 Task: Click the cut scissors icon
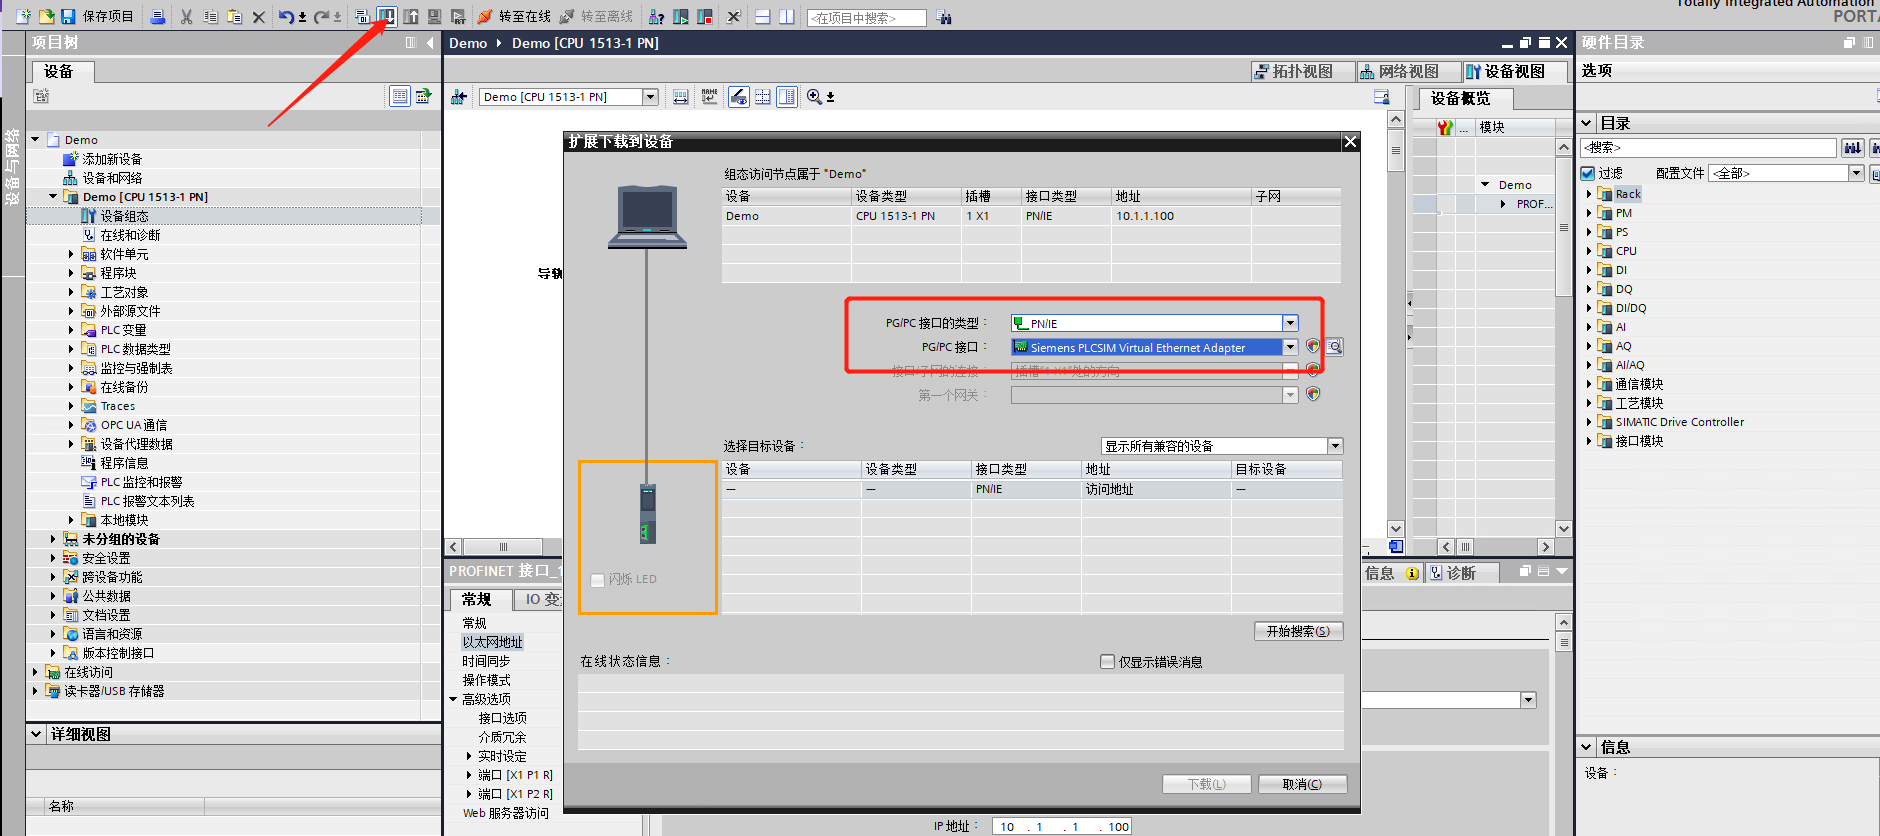(186, 17)
